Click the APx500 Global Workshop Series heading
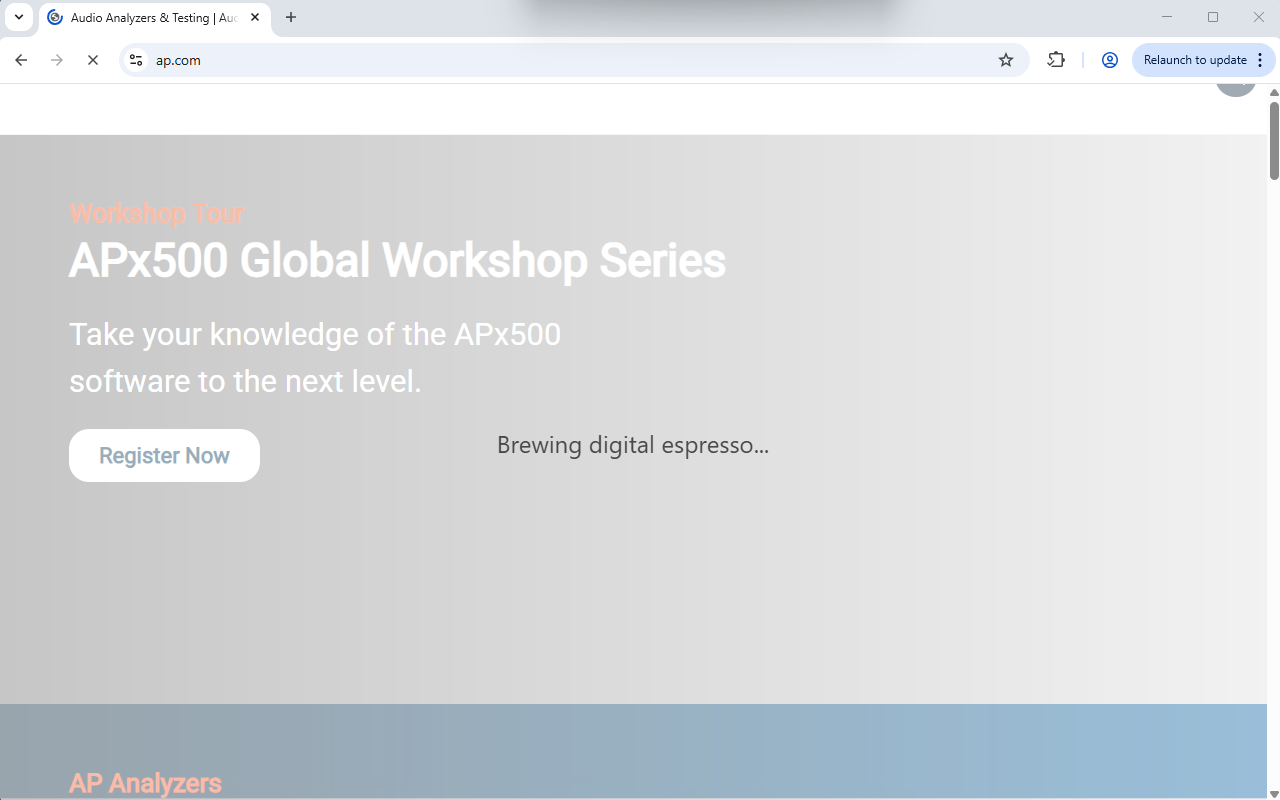Image resolution: width=1280 pixels, height=800 pixels. [397, 261]
